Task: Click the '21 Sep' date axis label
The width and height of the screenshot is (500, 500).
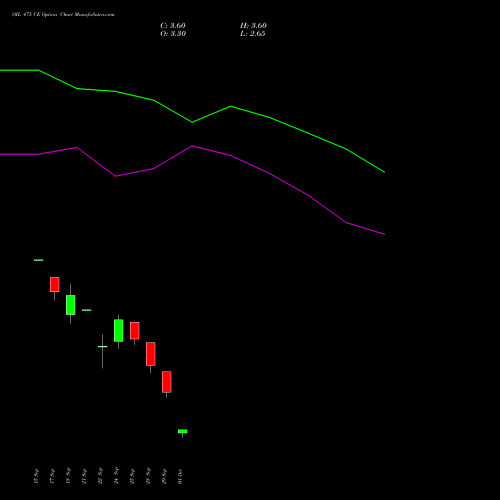Action: (84, 476)
